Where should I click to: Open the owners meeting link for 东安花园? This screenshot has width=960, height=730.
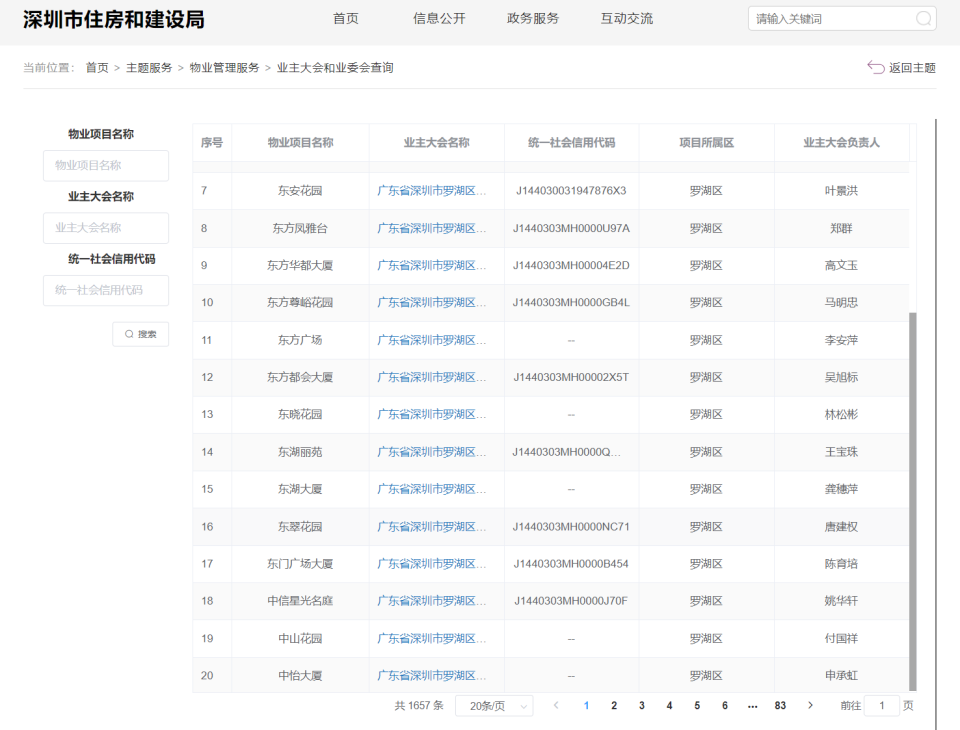tap(436, 190)
